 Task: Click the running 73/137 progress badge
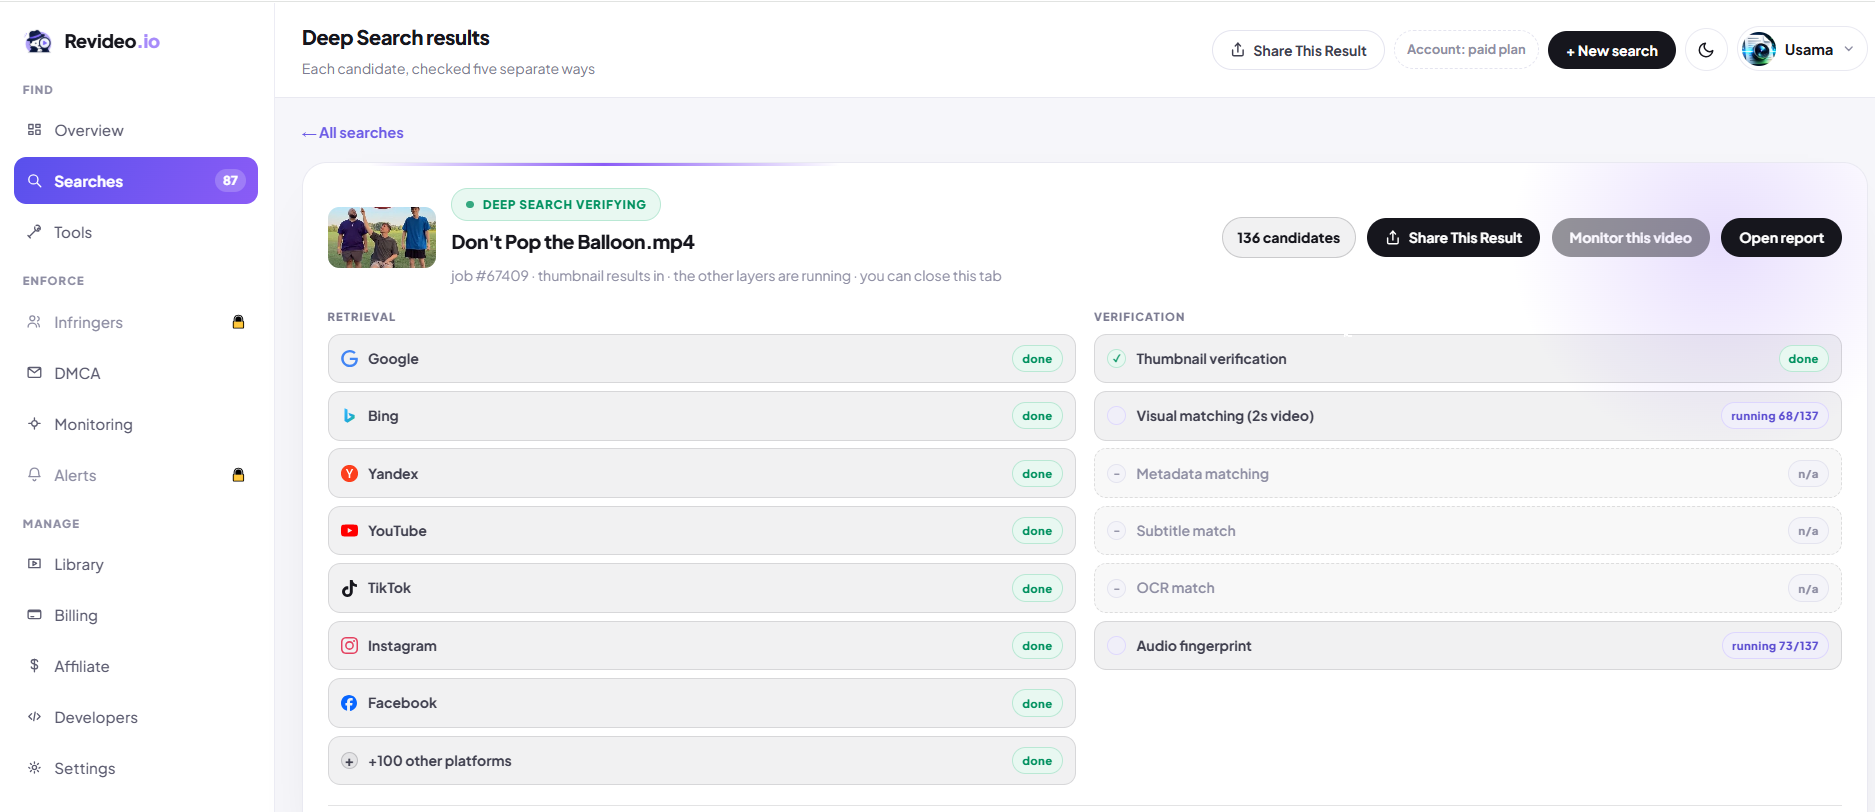click(1774, 646)
